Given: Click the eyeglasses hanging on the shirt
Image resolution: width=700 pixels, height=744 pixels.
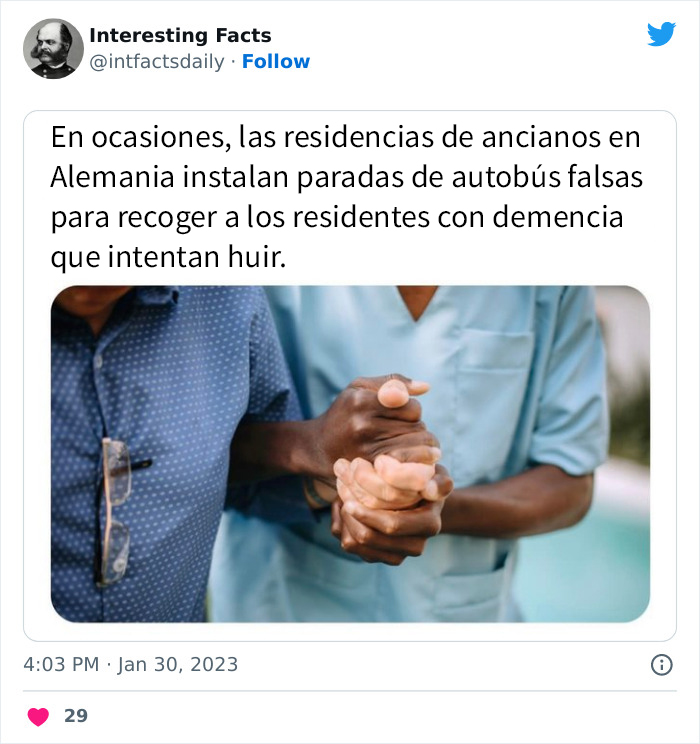Looking at the screenshot, I should coord(117,510).
